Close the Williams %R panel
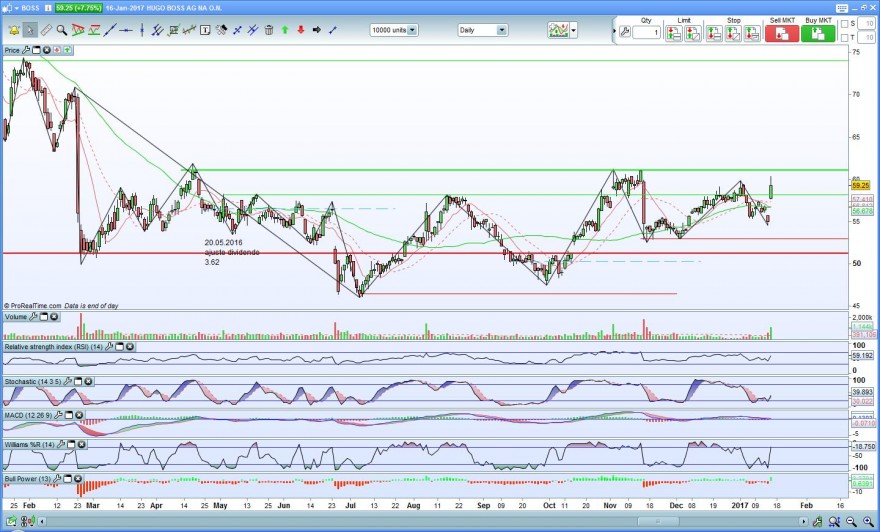The width and height of the screenshot is (880, 532). coord(81,444)
